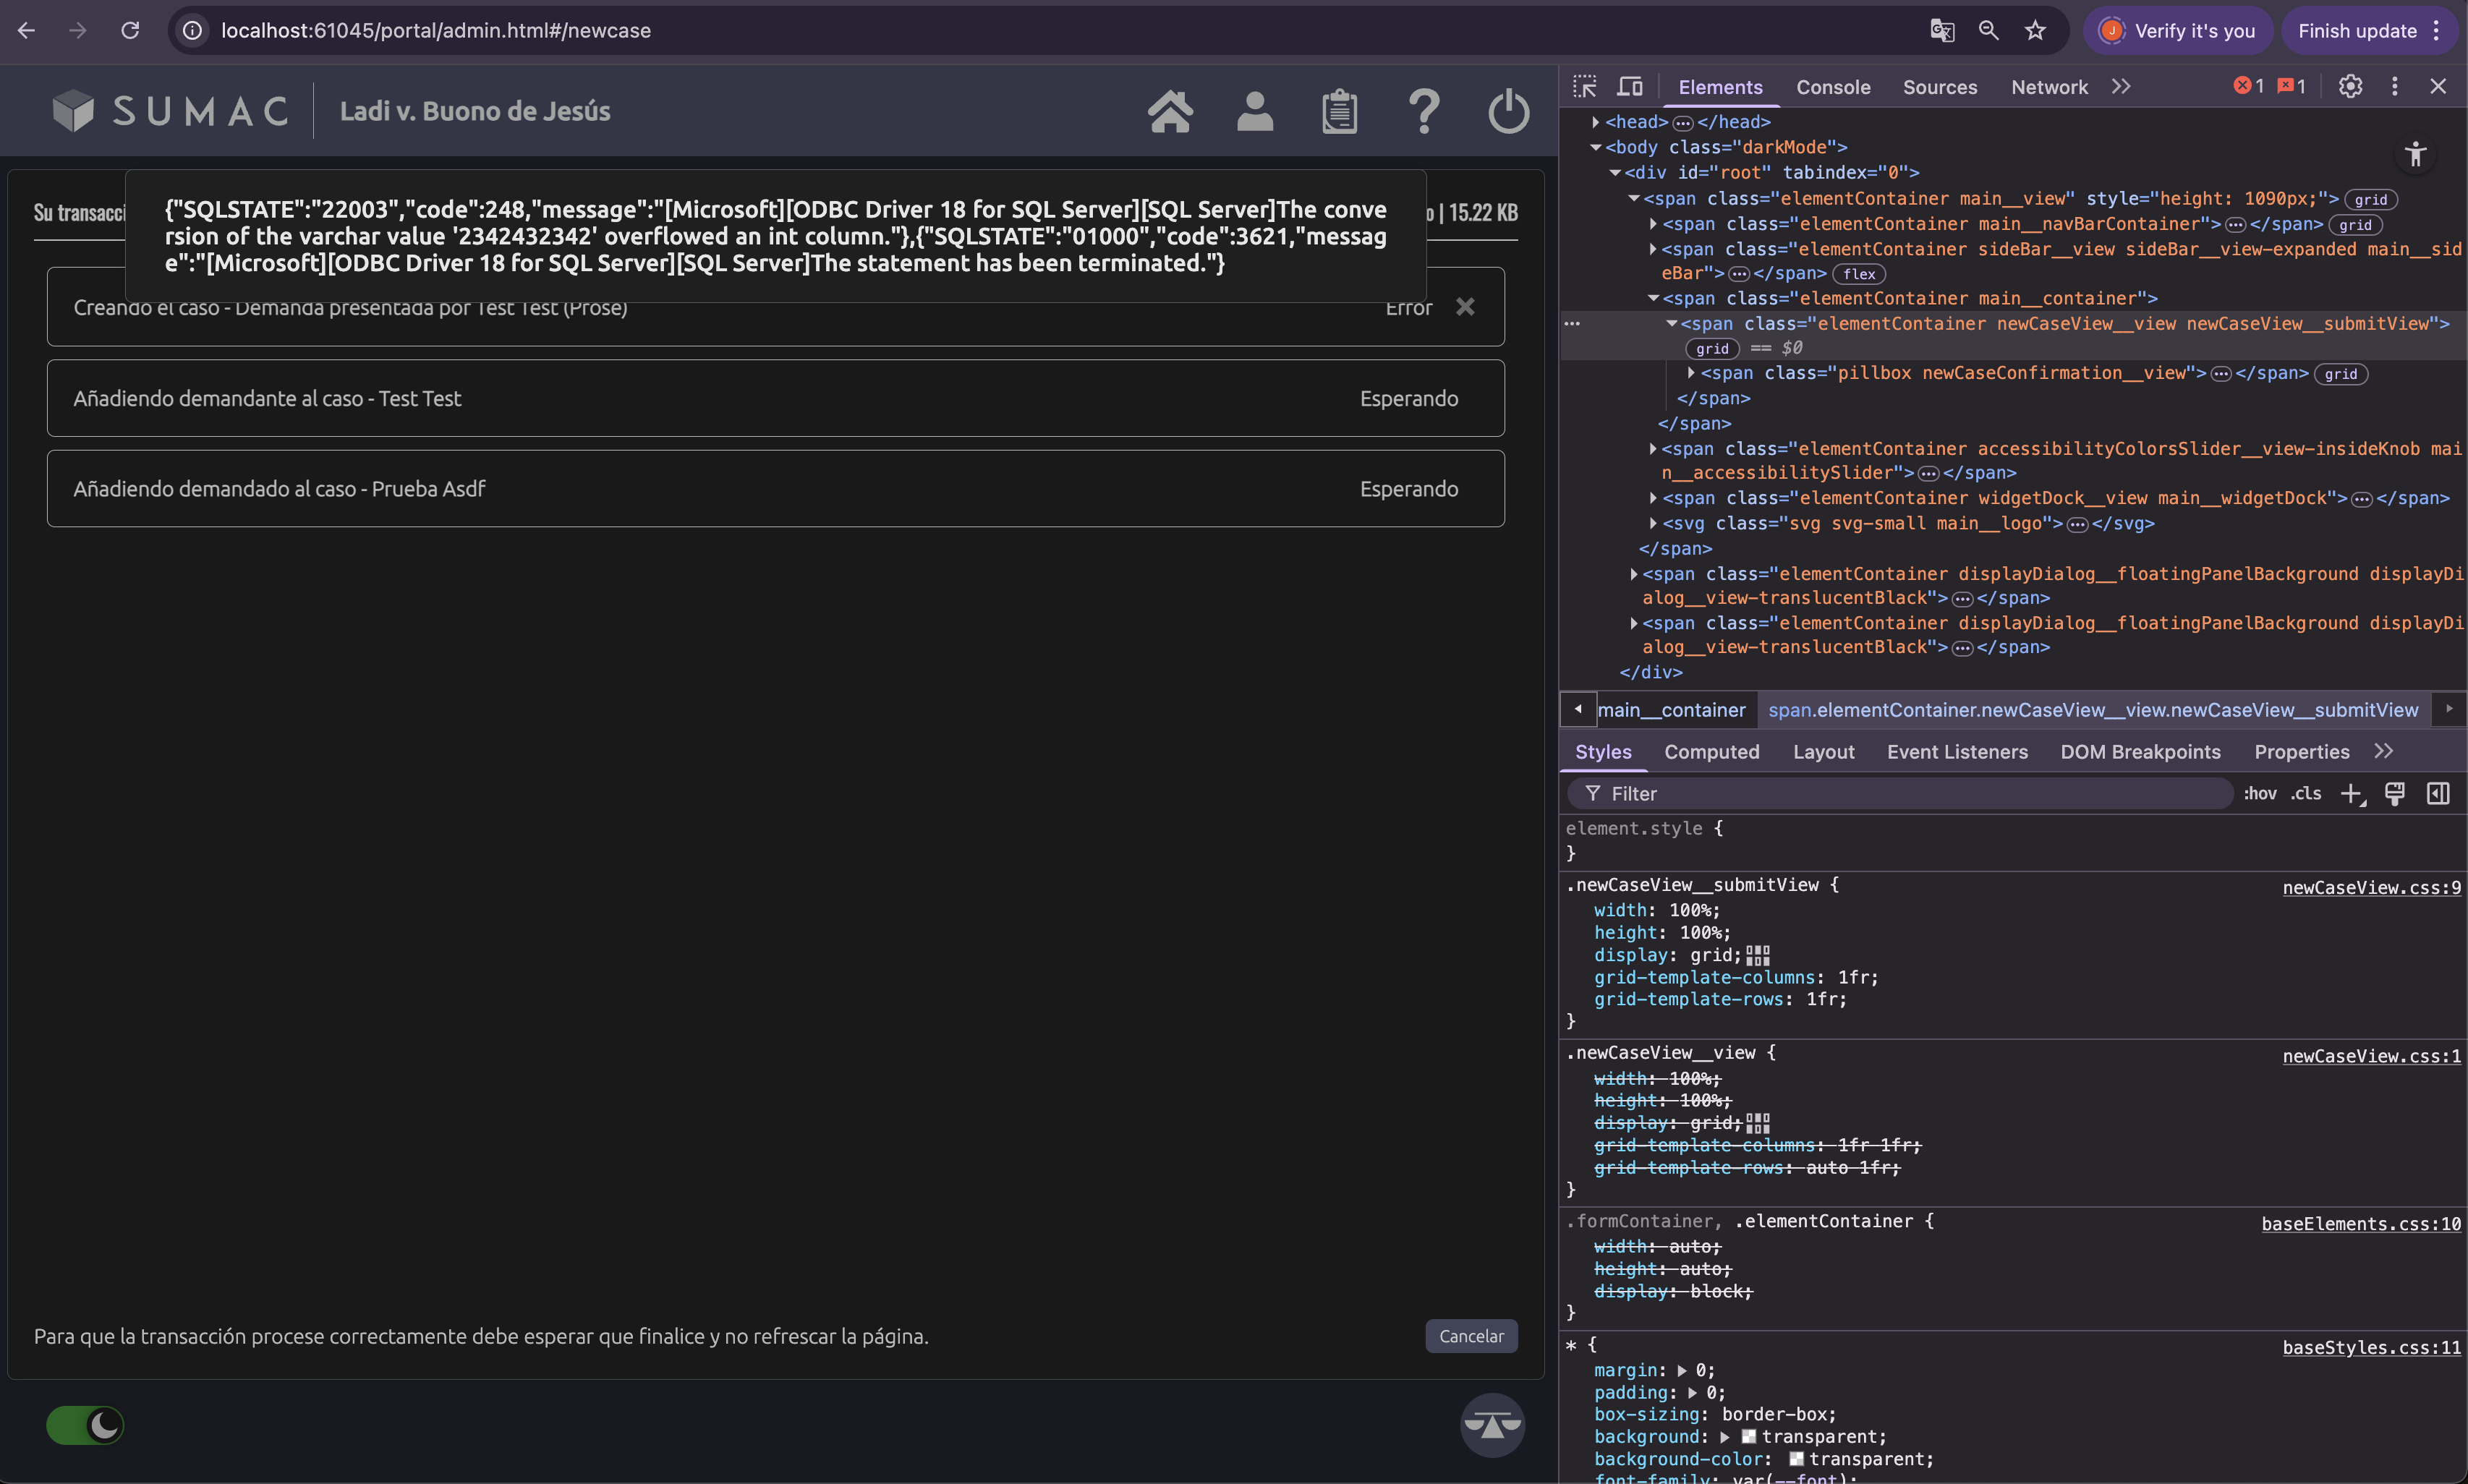Activate DevTools inspect element picker
This screenshot has width=2468, height=1484.
(x=1584, y=87)
